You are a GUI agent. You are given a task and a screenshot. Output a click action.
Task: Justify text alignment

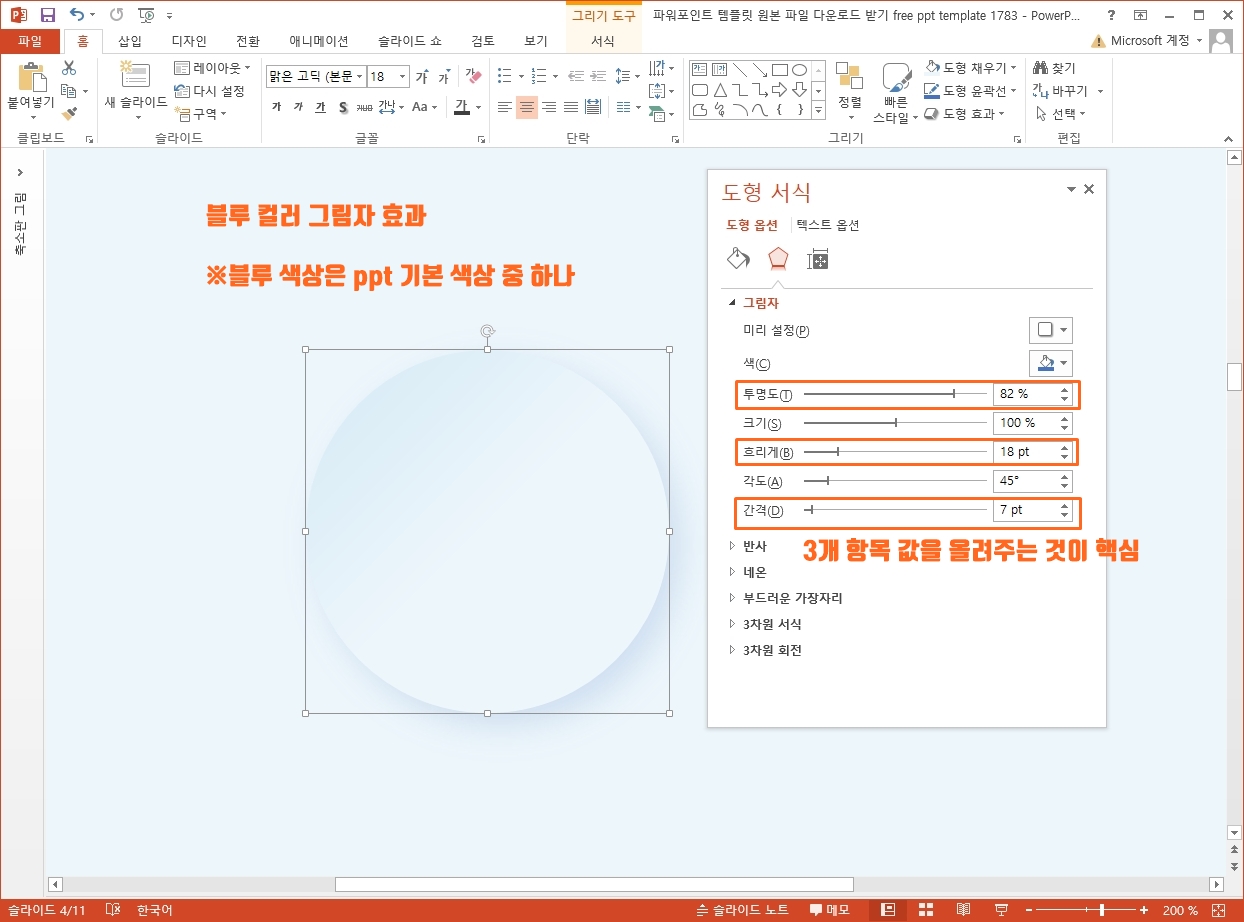click(571, 107)
